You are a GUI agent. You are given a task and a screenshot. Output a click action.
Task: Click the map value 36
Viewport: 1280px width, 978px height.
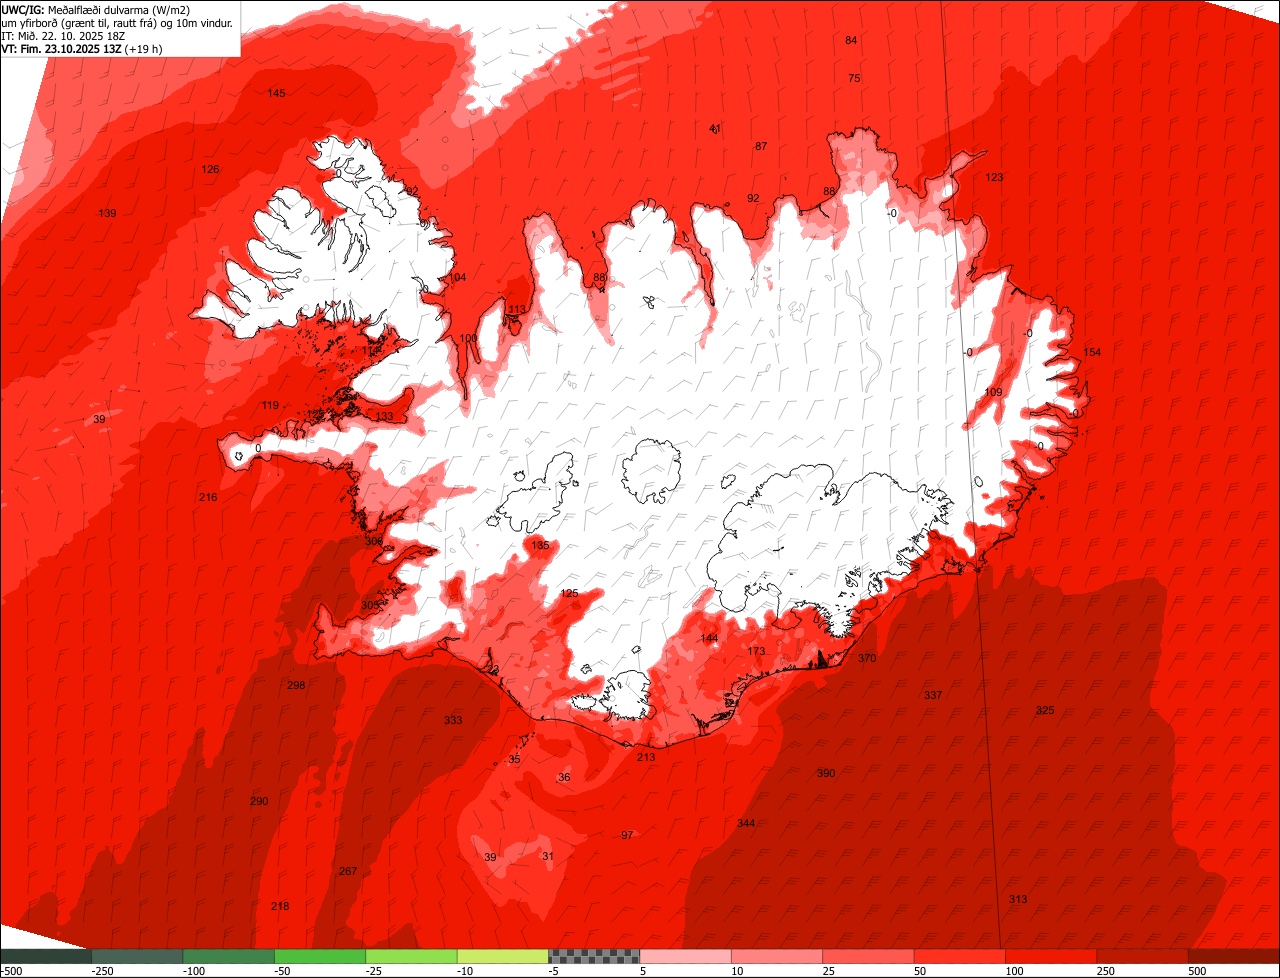(x=564, y=777)
